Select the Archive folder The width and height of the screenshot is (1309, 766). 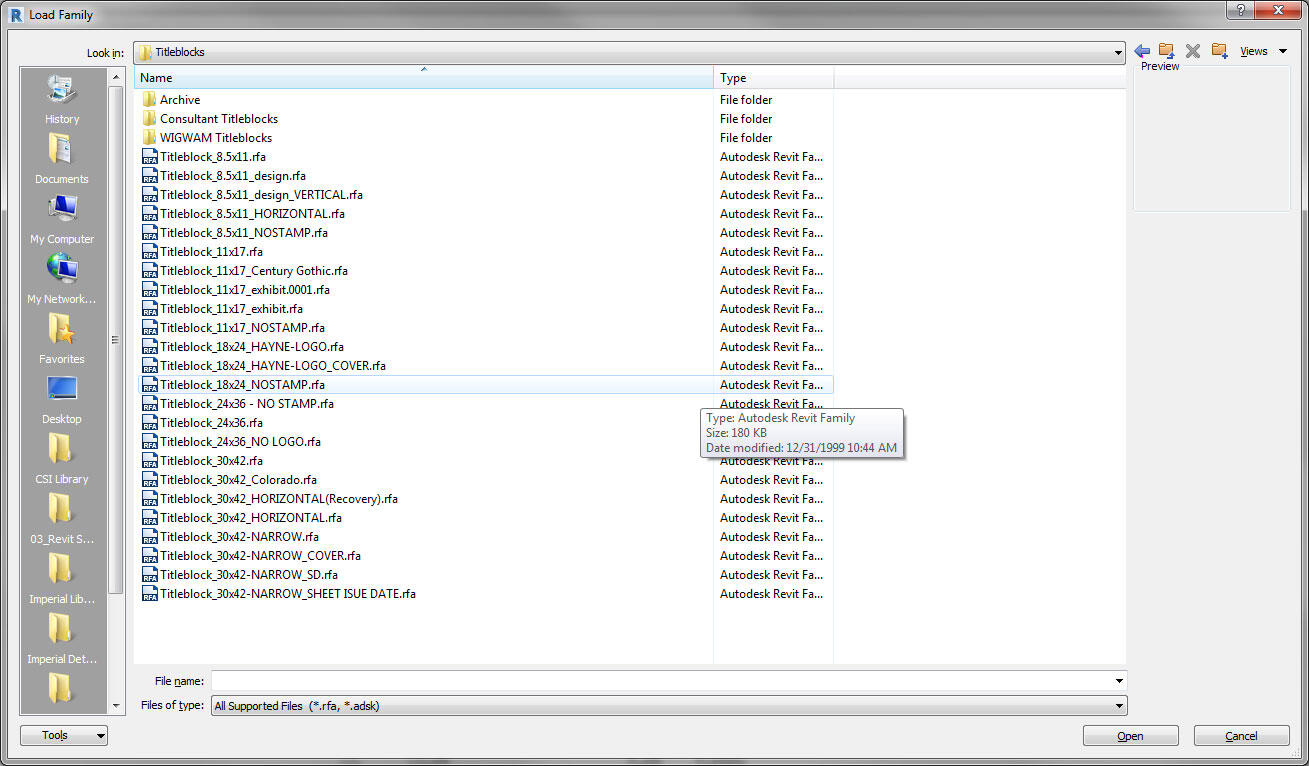click(x=180, y=100)
